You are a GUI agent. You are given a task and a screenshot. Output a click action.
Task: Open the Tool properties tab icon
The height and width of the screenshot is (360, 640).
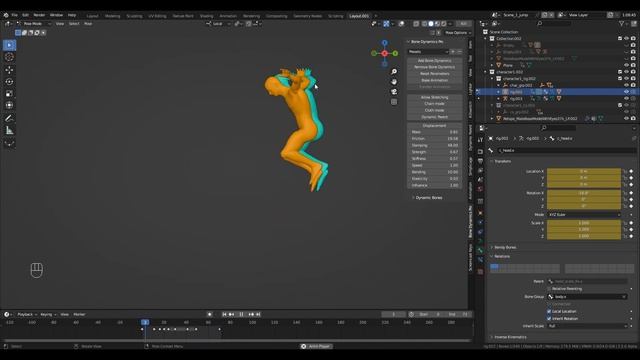point(480,140)
